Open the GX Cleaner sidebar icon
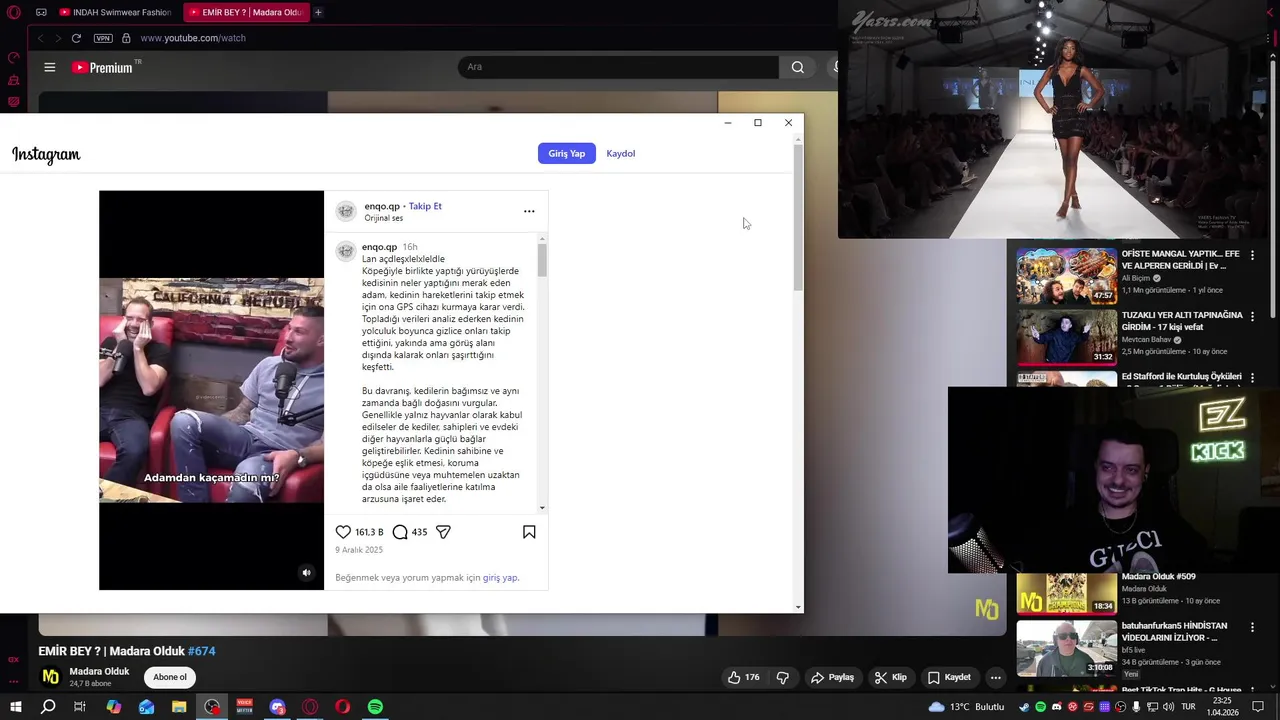 (x=13, y=80)
